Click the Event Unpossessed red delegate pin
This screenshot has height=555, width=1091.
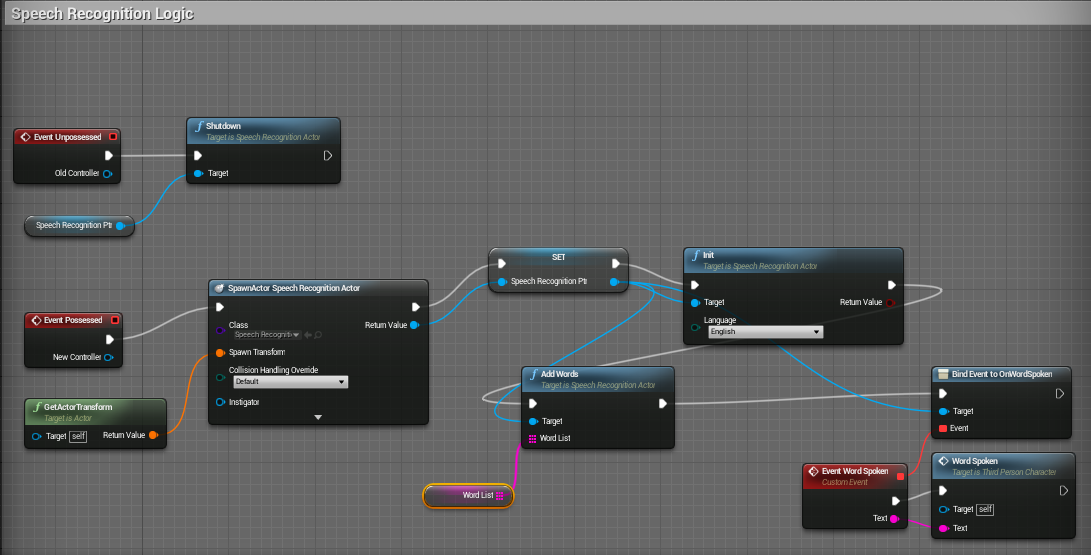[113, 136]
